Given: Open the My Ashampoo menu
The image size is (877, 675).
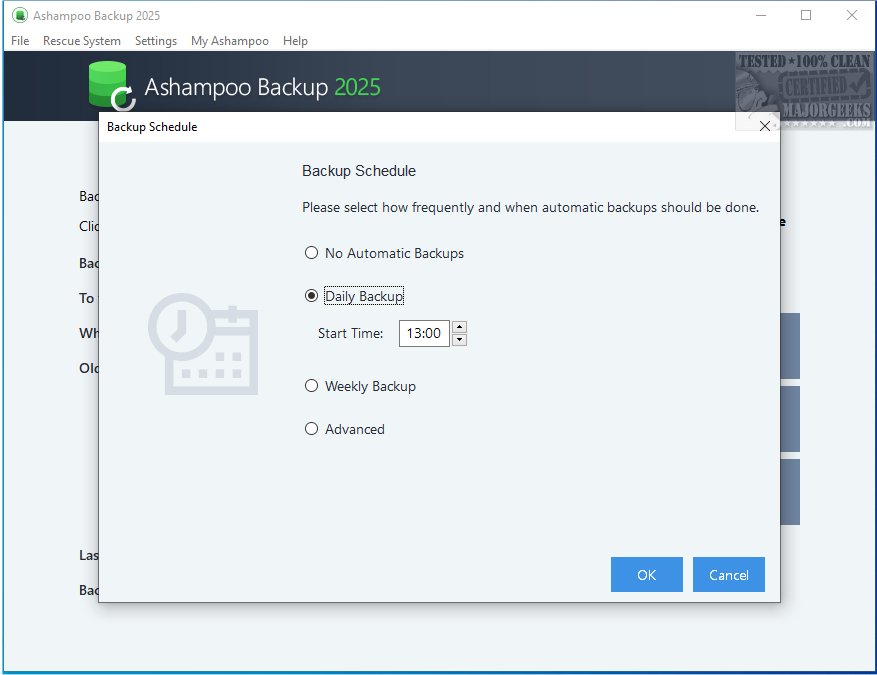Looking at the screenshot, I should tap(229, 41).
